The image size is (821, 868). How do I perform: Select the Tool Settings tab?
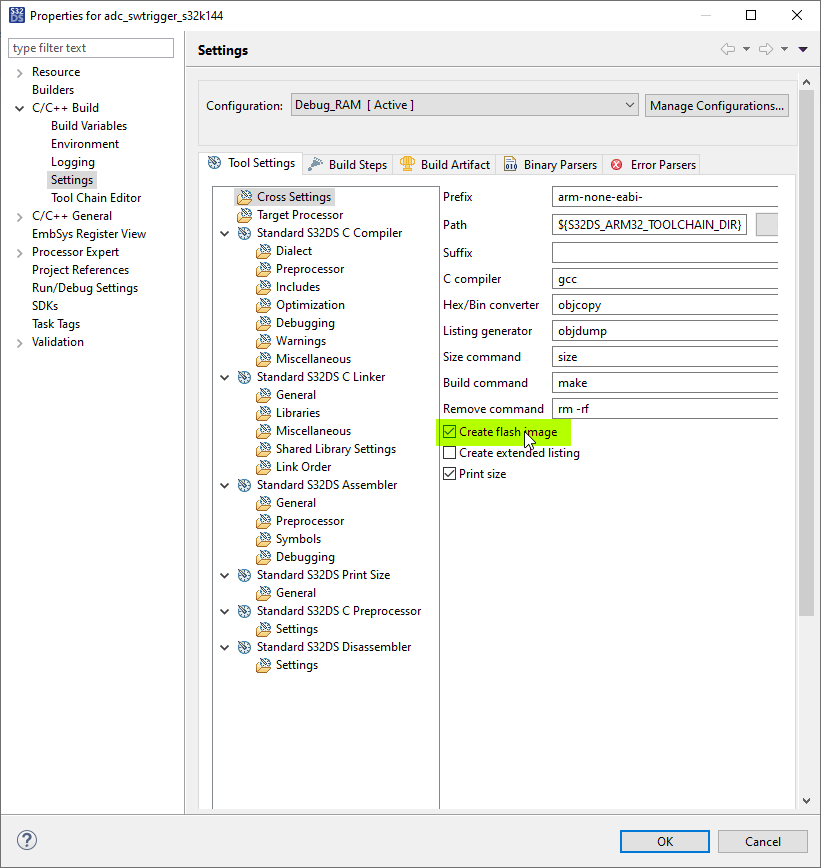[x=251, y=163]
